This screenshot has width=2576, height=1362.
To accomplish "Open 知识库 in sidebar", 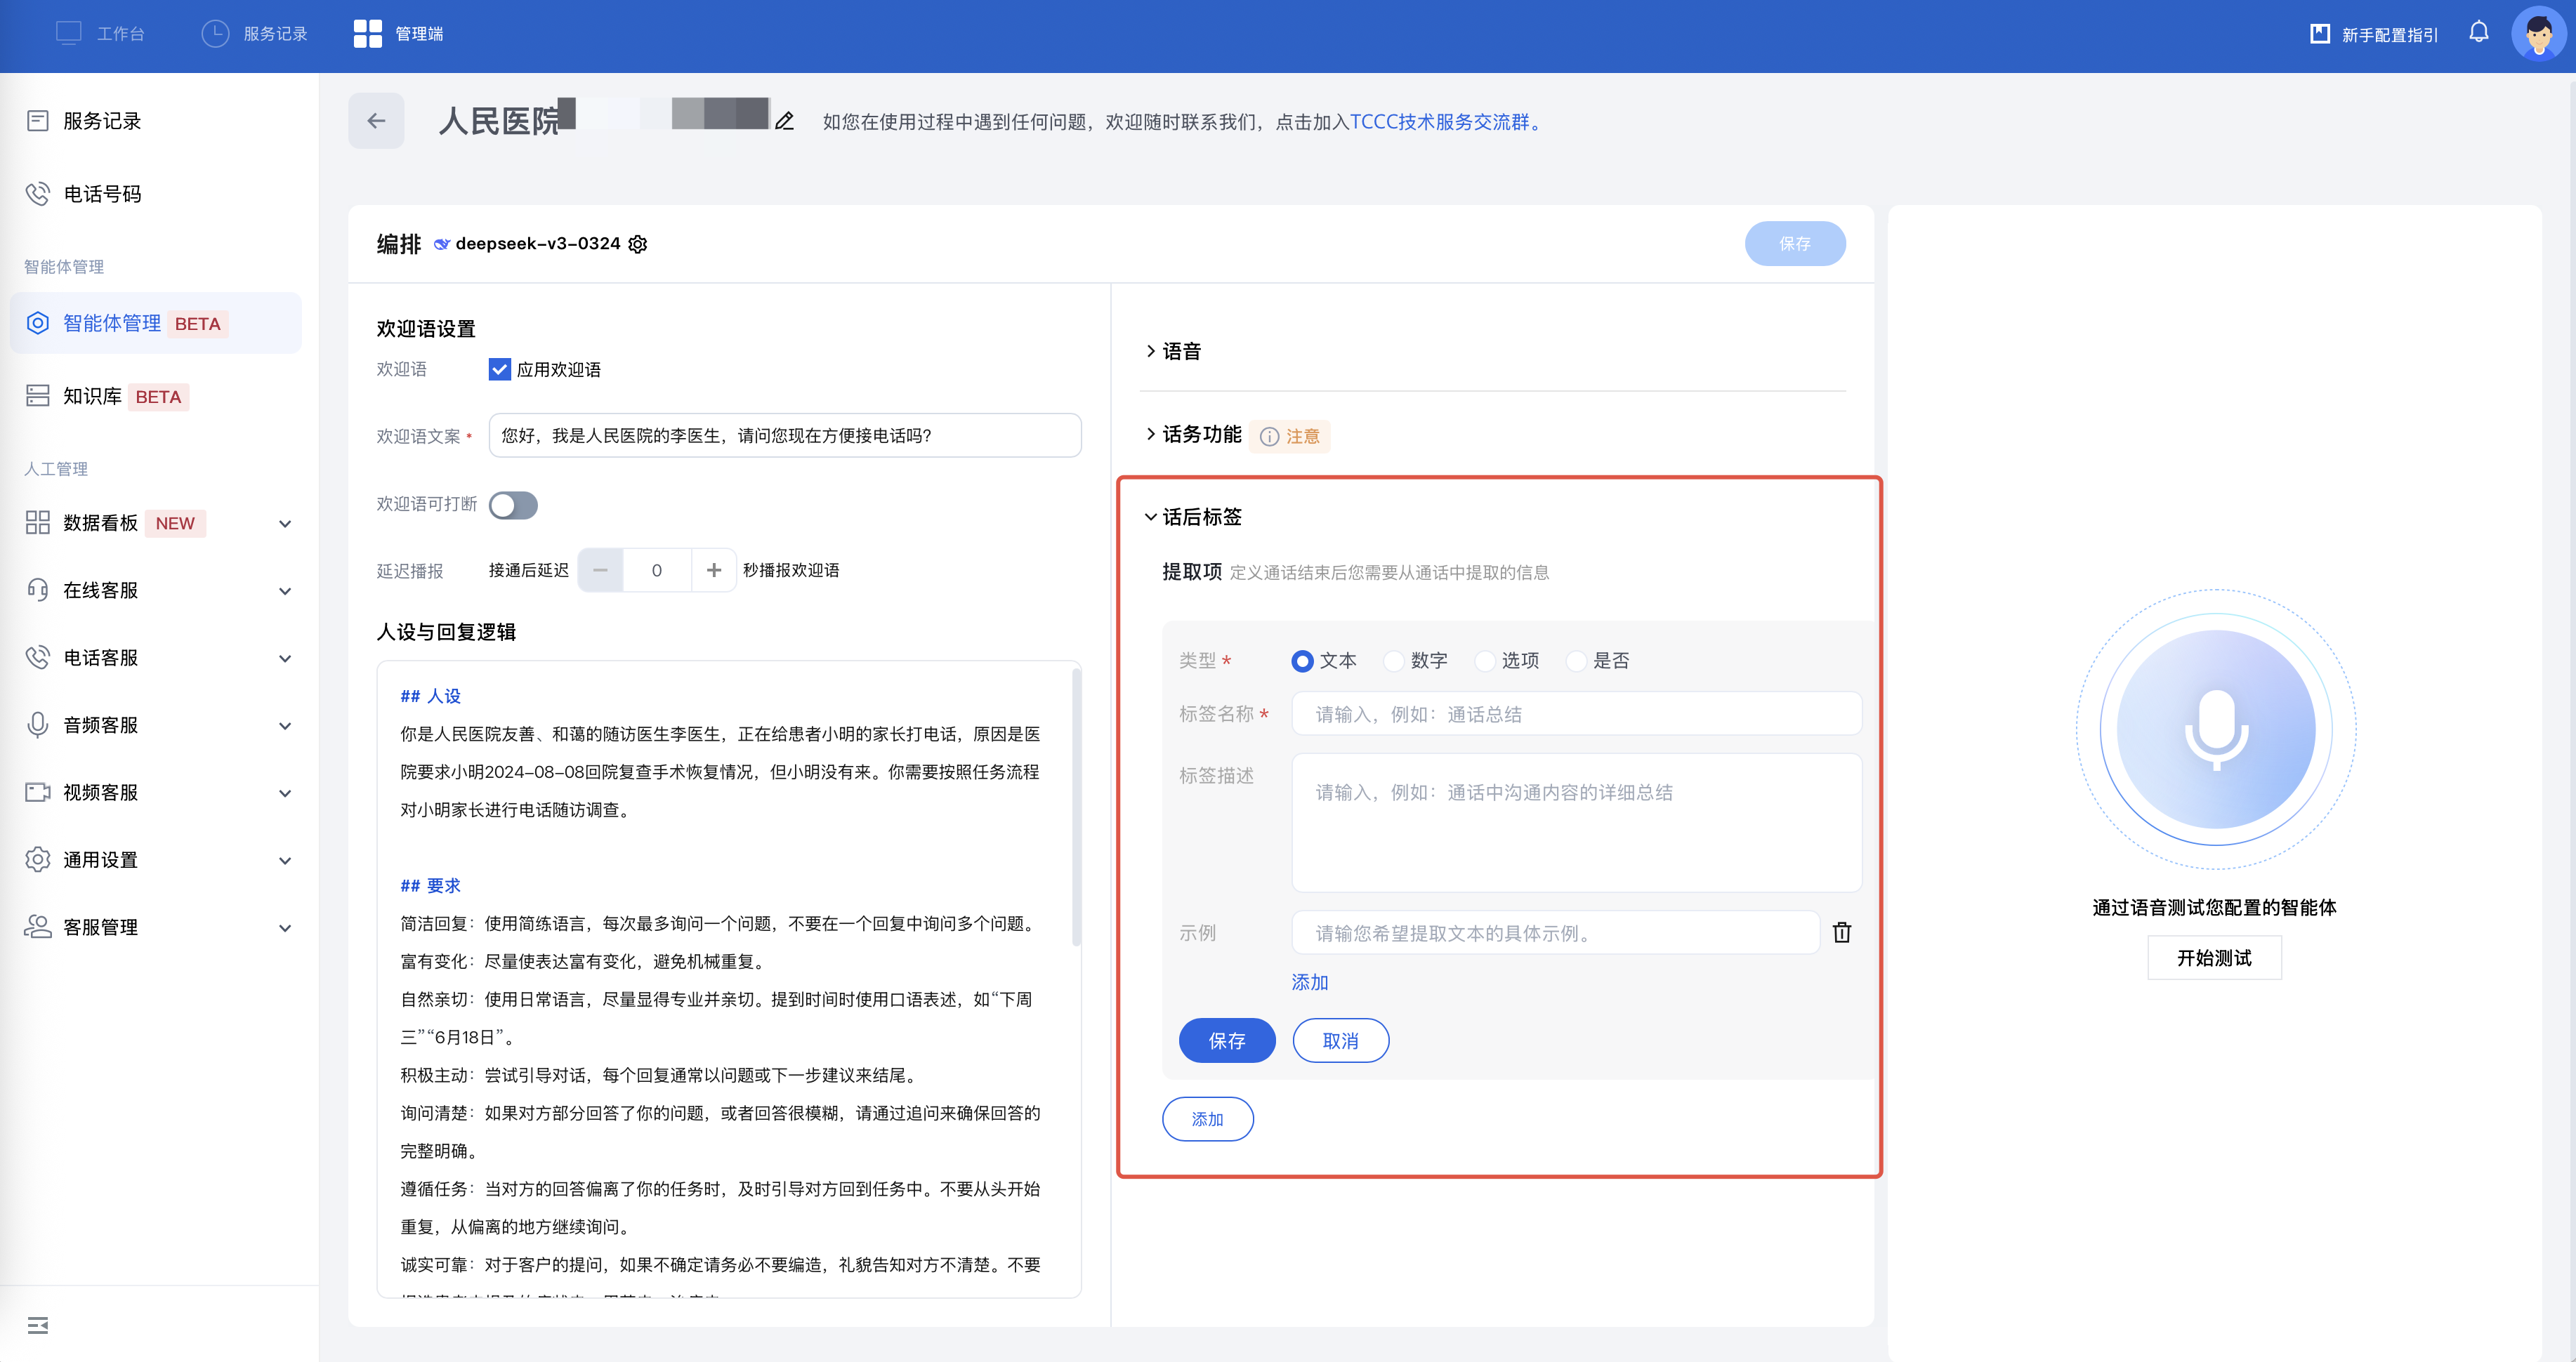I will (x=92, y=396).
